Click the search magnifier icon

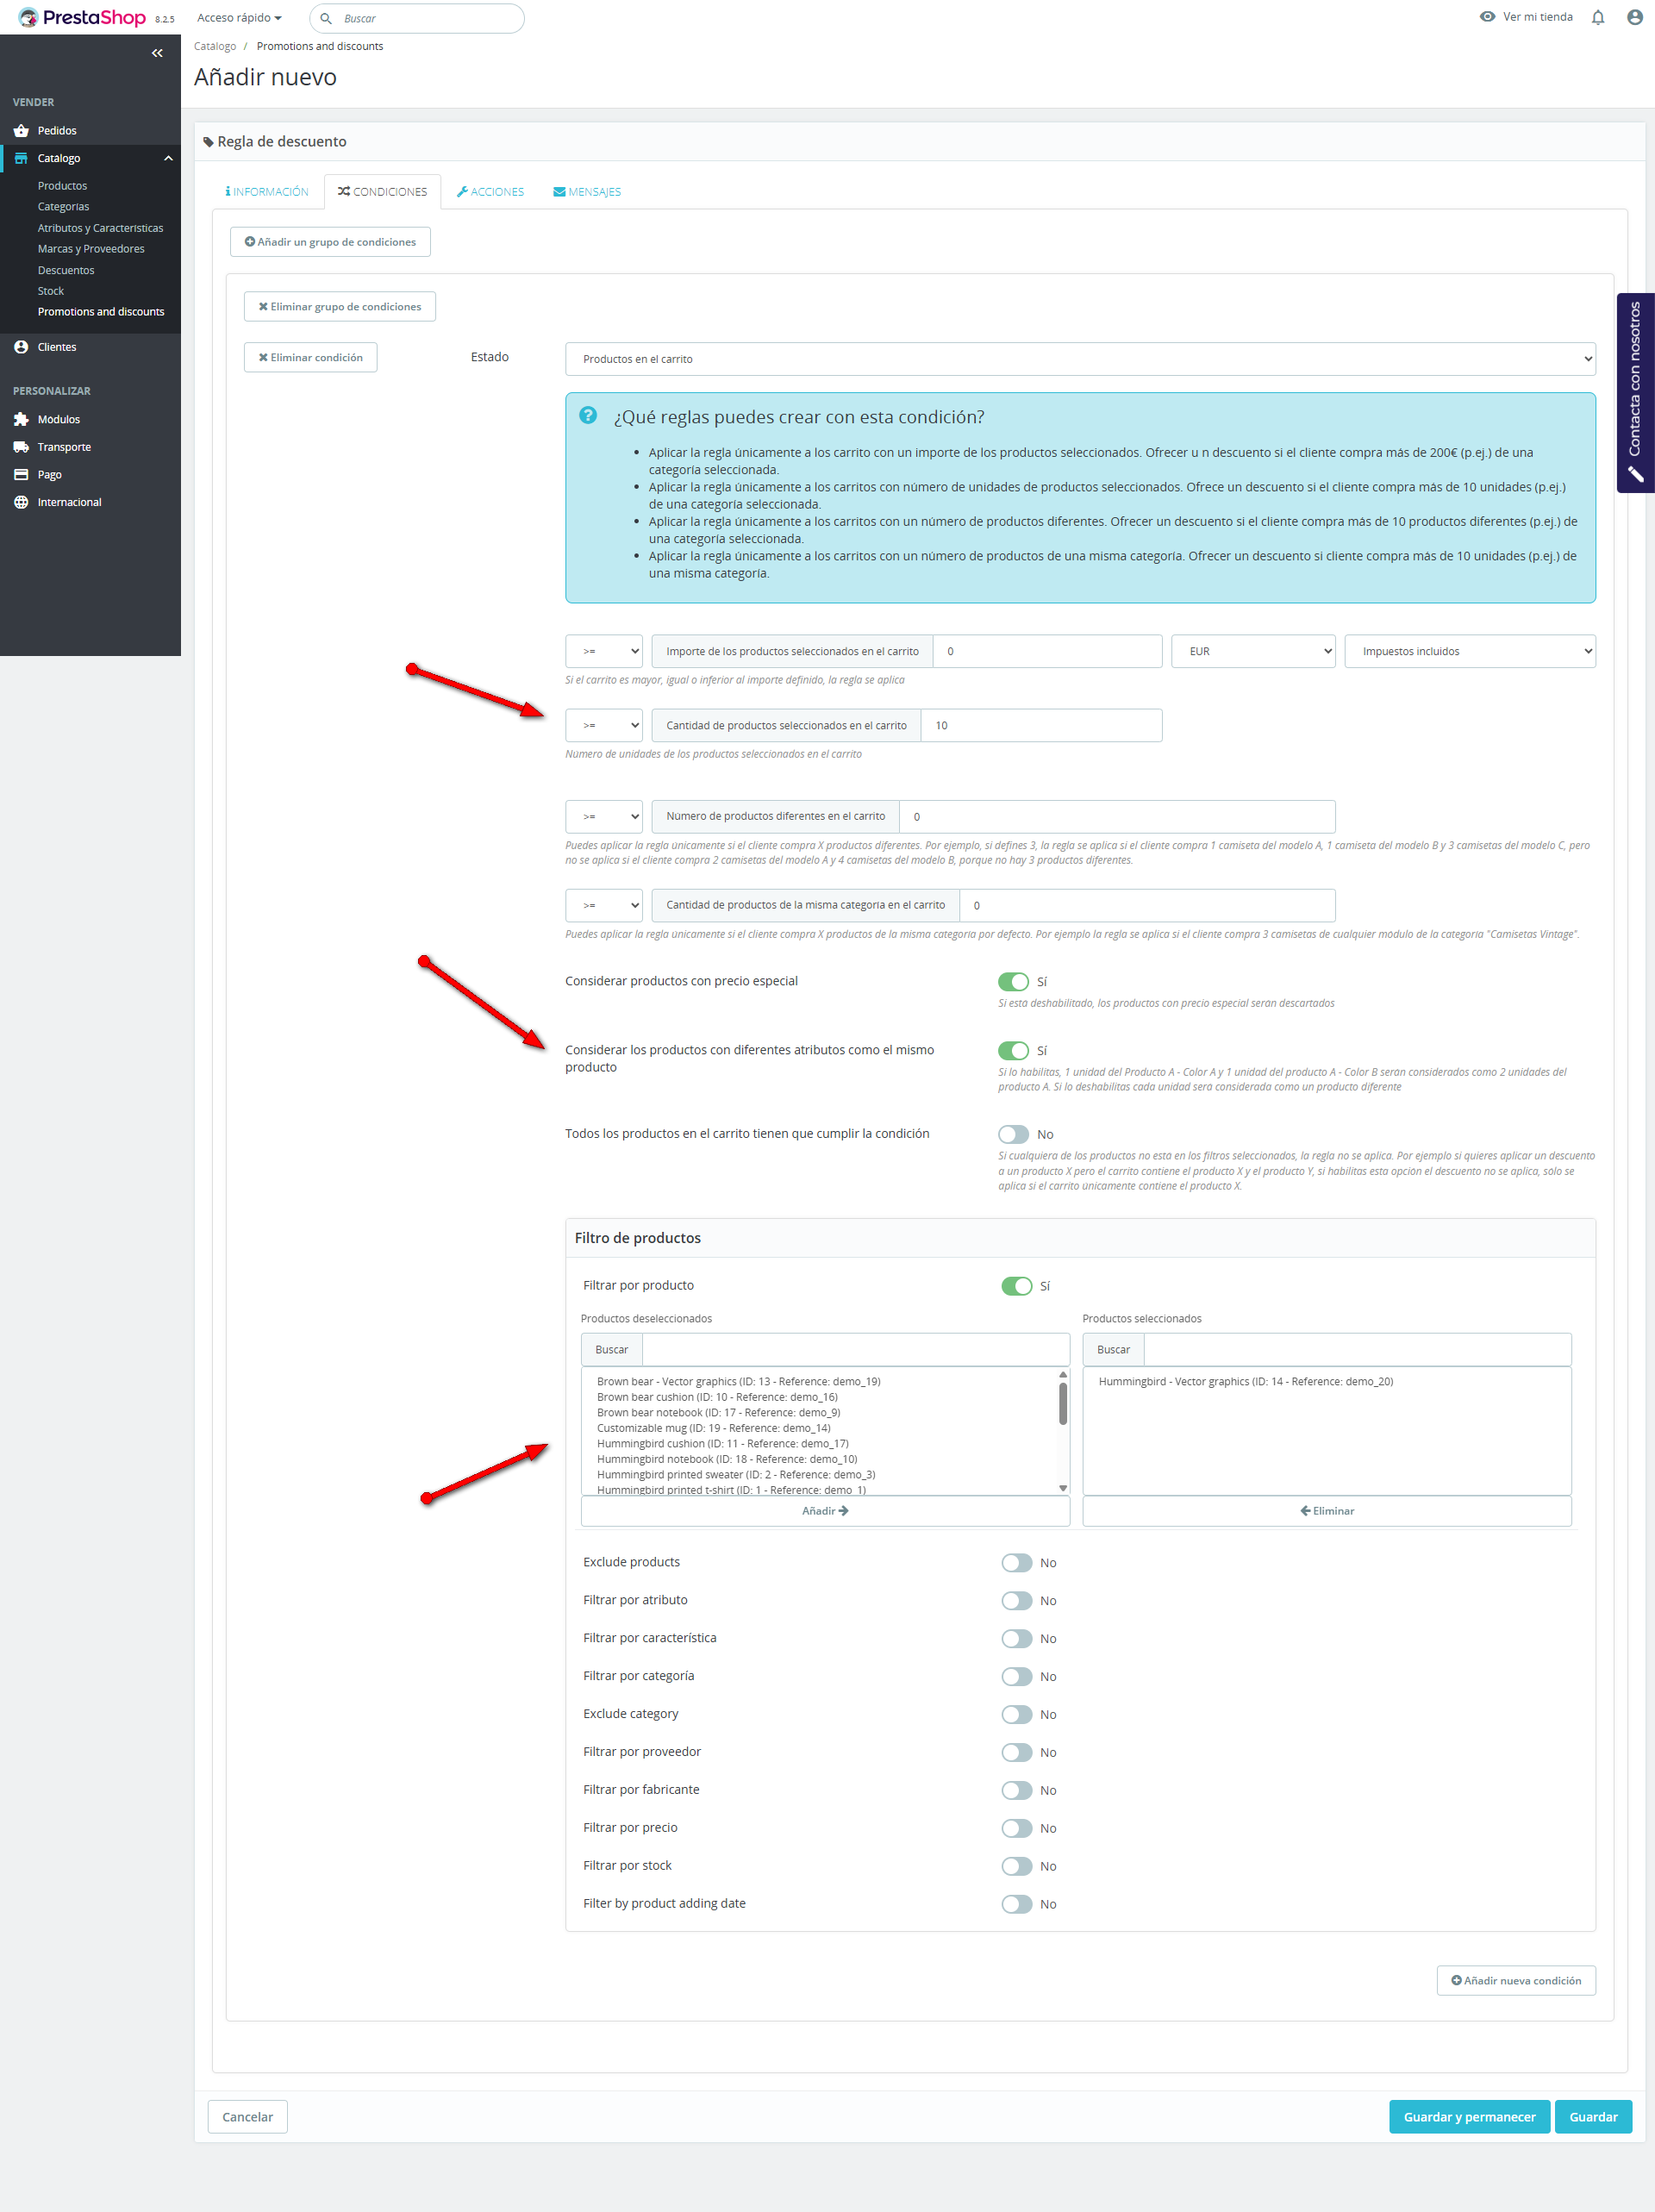coord(326,18)
